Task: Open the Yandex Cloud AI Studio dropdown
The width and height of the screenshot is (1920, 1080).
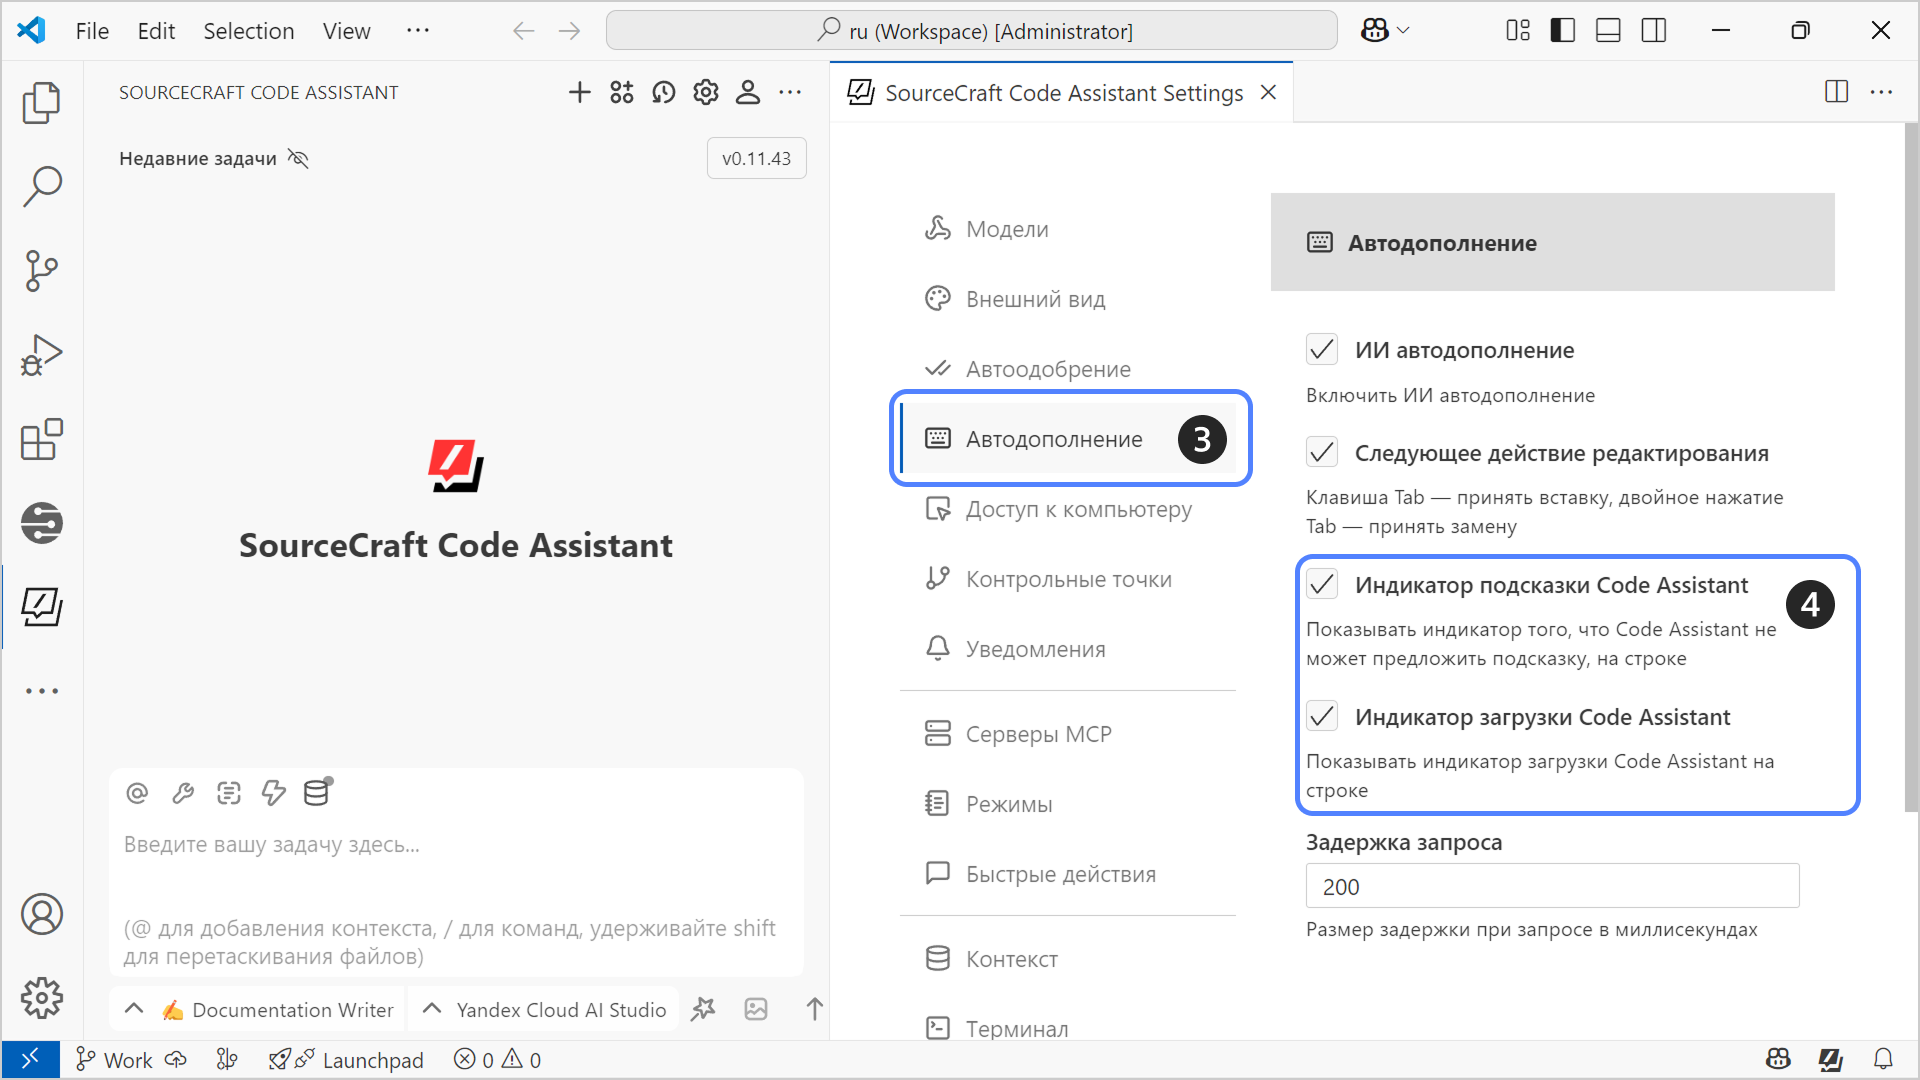Action: (x=543, y=1009)
